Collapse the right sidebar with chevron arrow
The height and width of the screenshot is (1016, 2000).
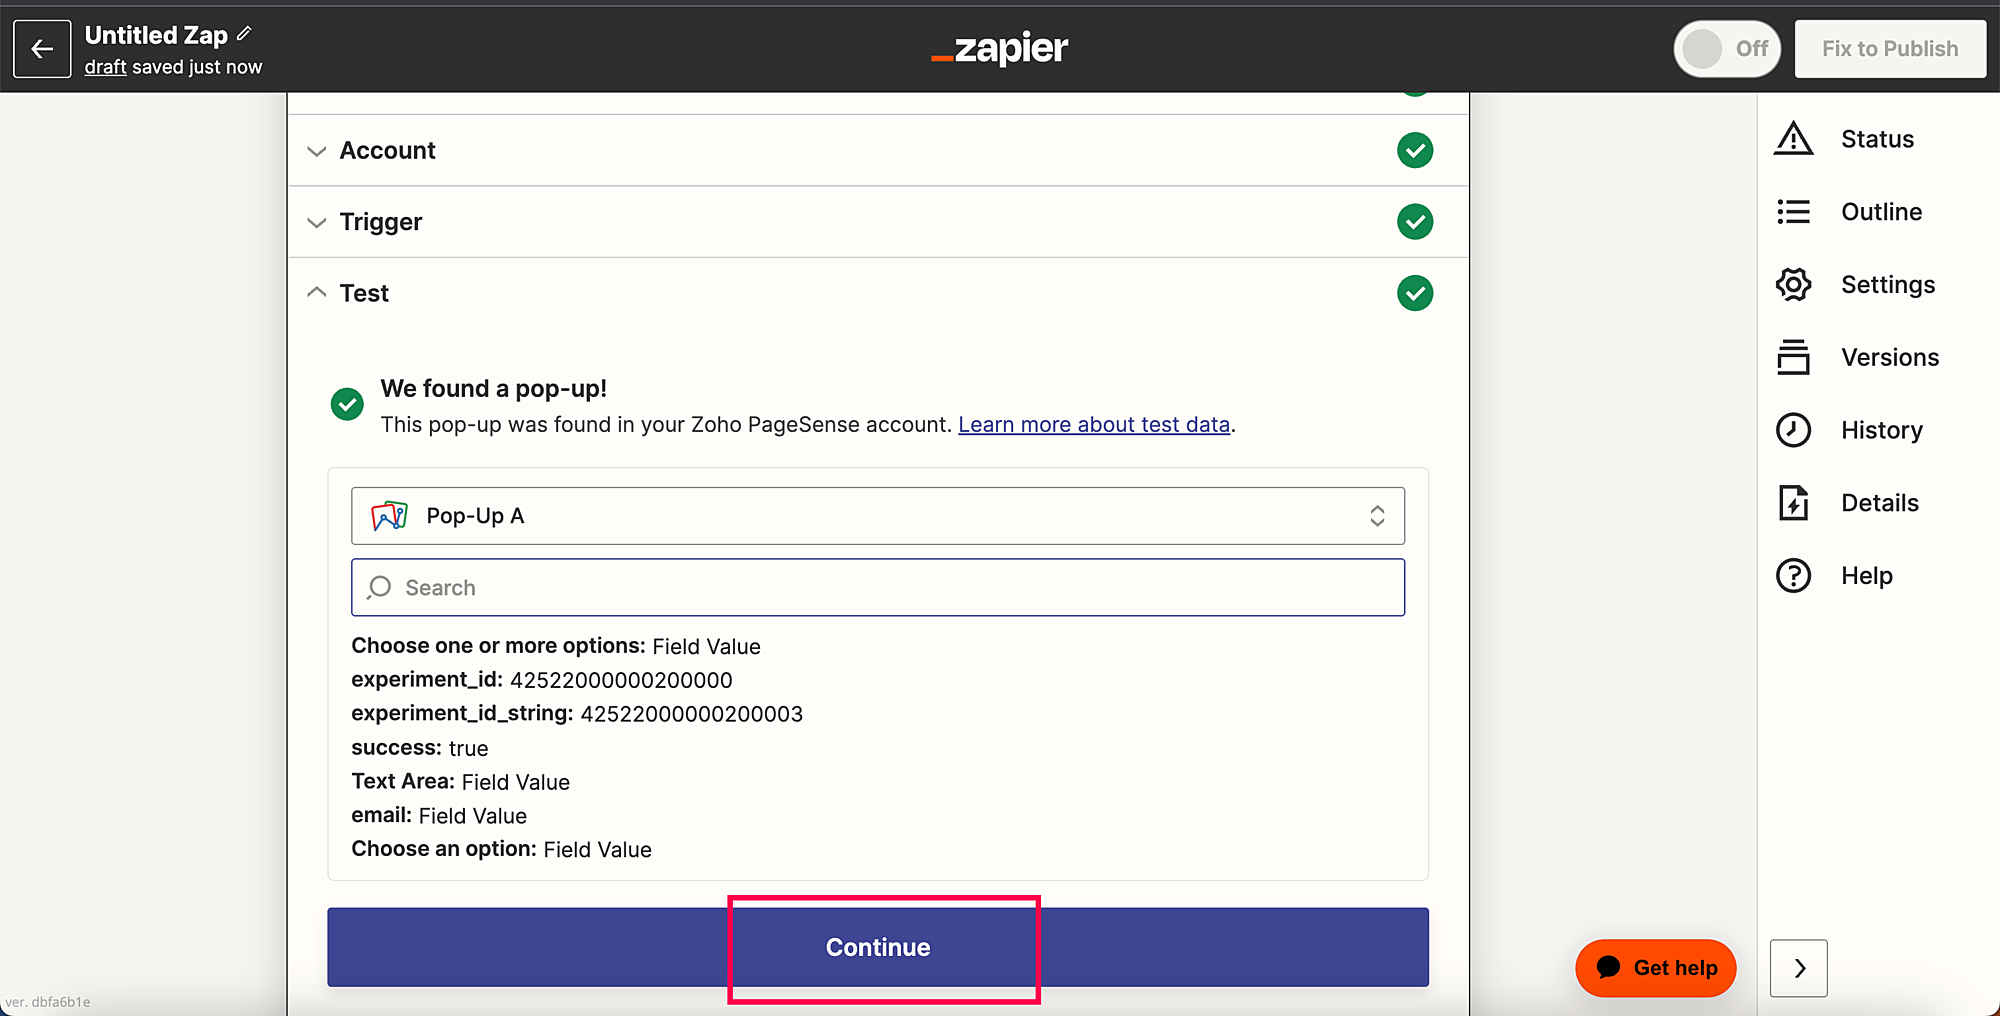1798,968
